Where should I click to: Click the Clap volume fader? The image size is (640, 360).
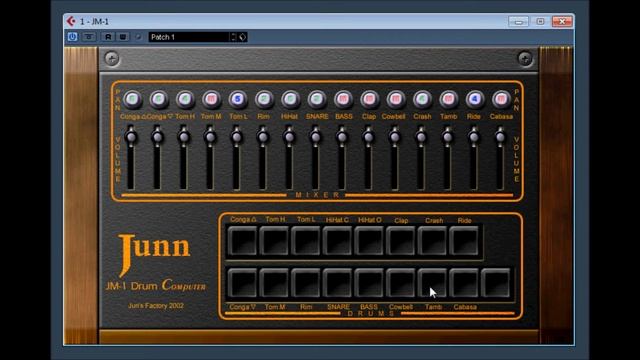pyautogui.click(x=368, y=137)
